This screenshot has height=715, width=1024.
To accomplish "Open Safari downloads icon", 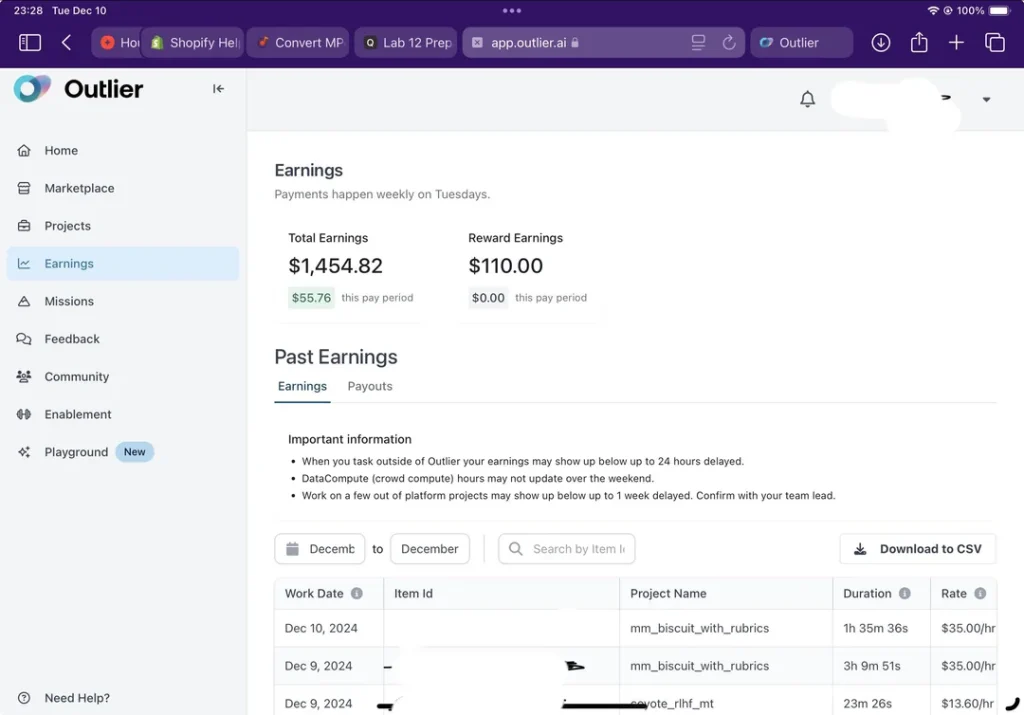I will click(880, 43).
